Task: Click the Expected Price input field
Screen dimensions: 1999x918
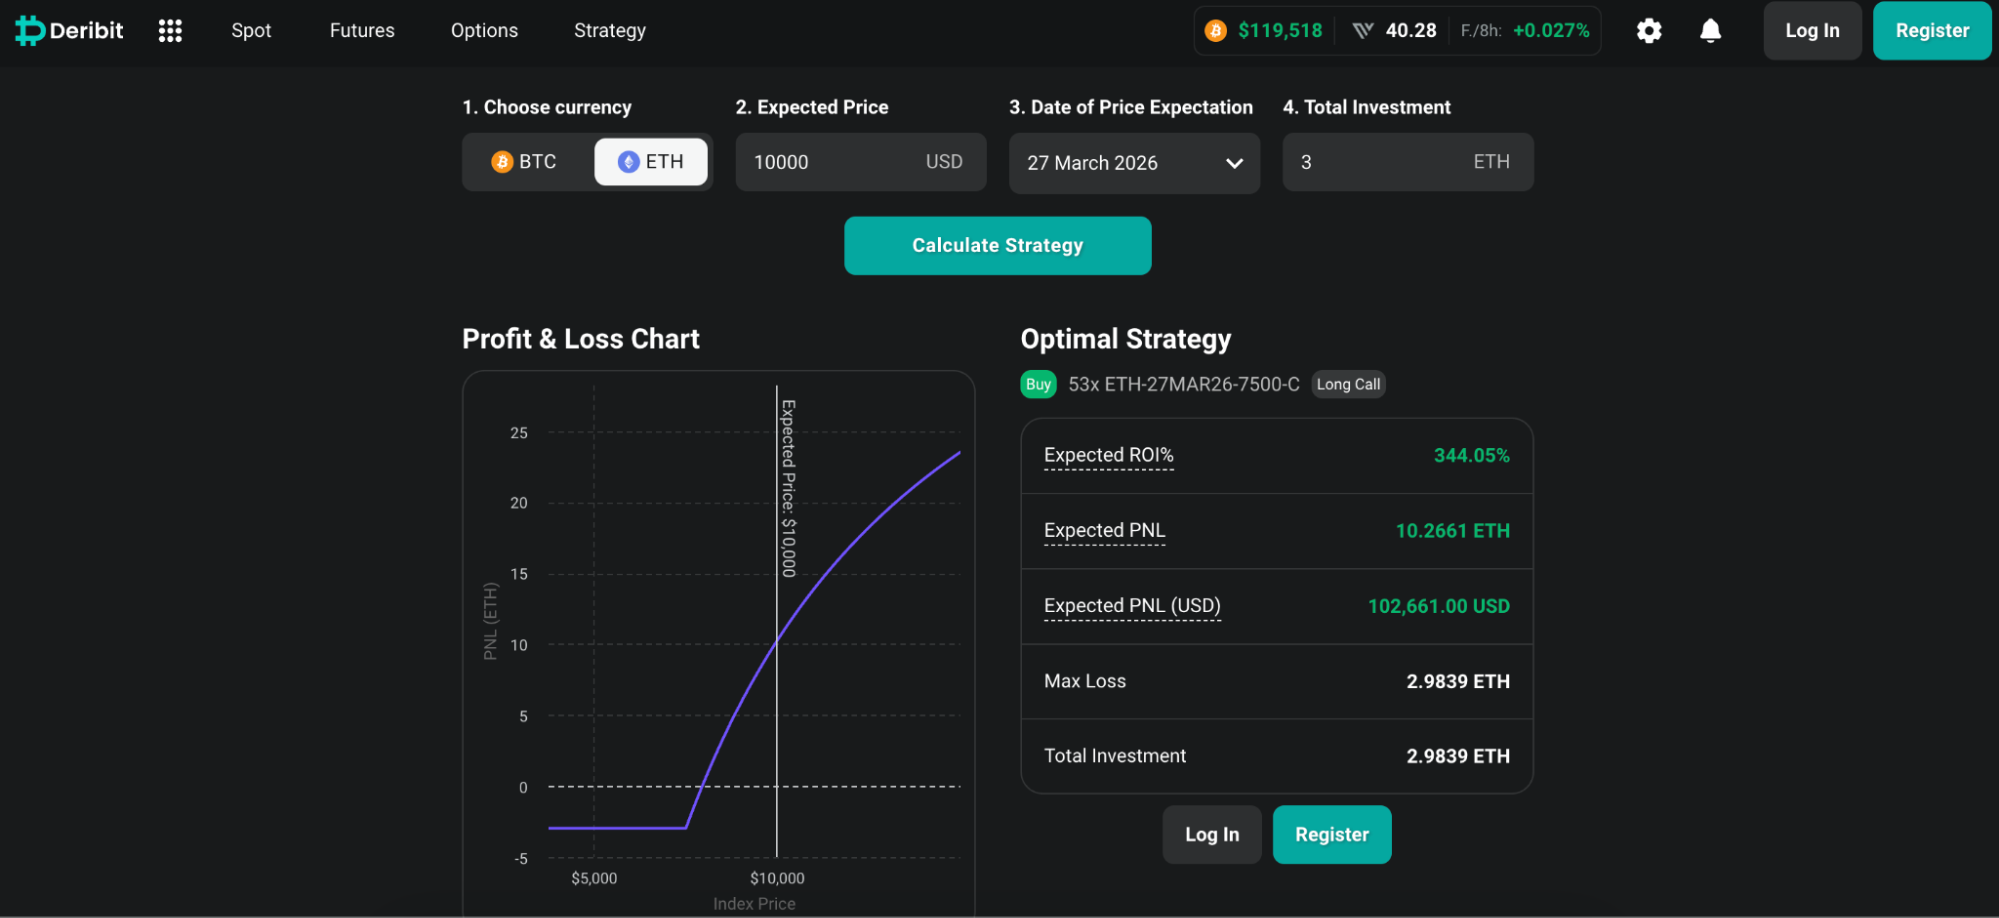Action: coord(860,161)
